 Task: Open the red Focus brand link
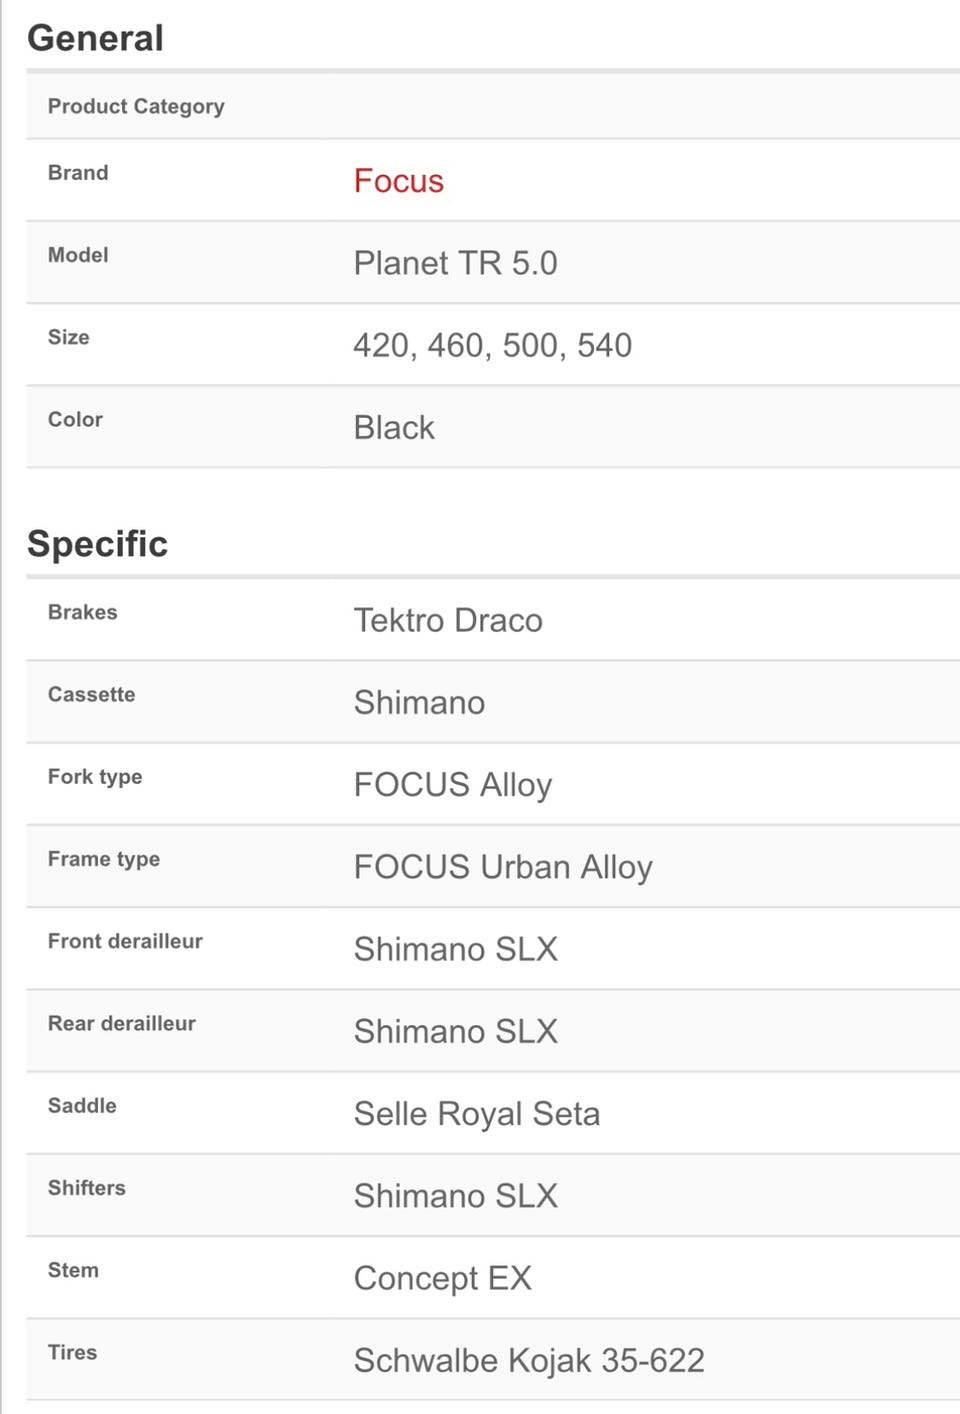(x=398, y=181)
